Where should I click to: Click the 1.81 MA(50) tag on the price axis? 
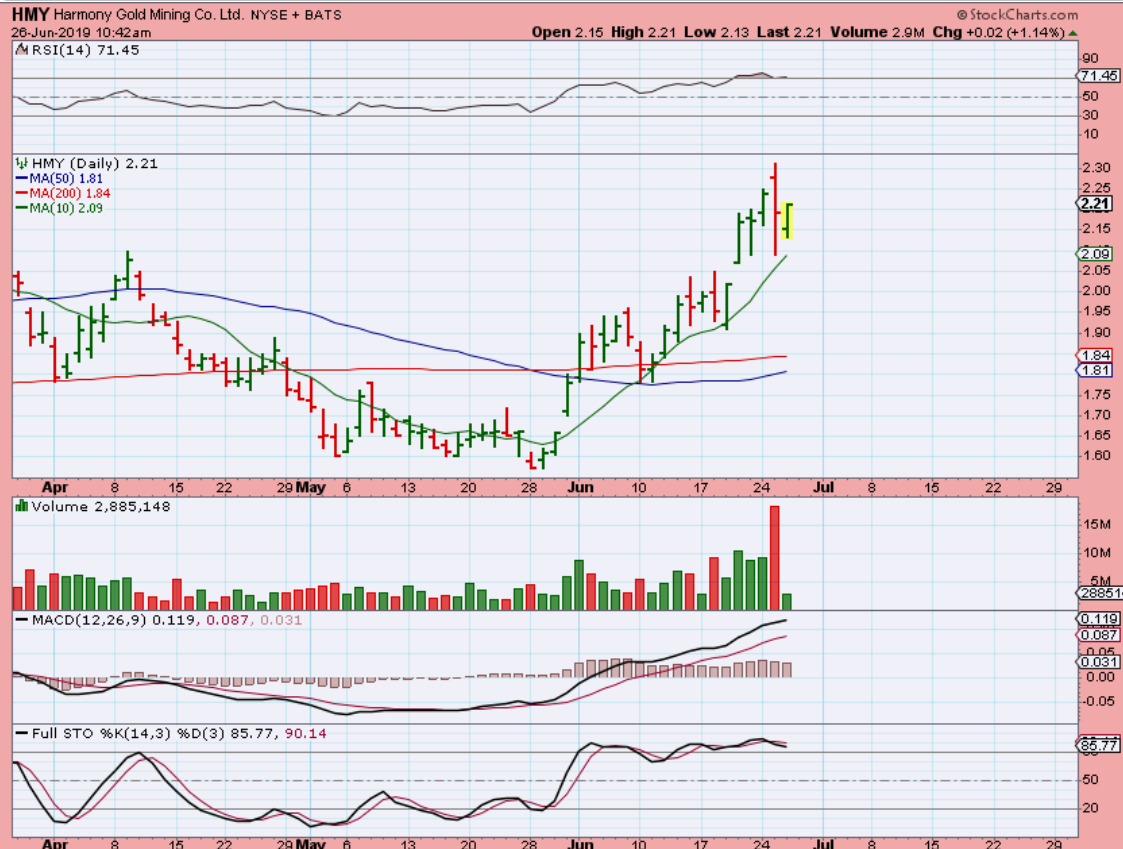[1094, 370]
